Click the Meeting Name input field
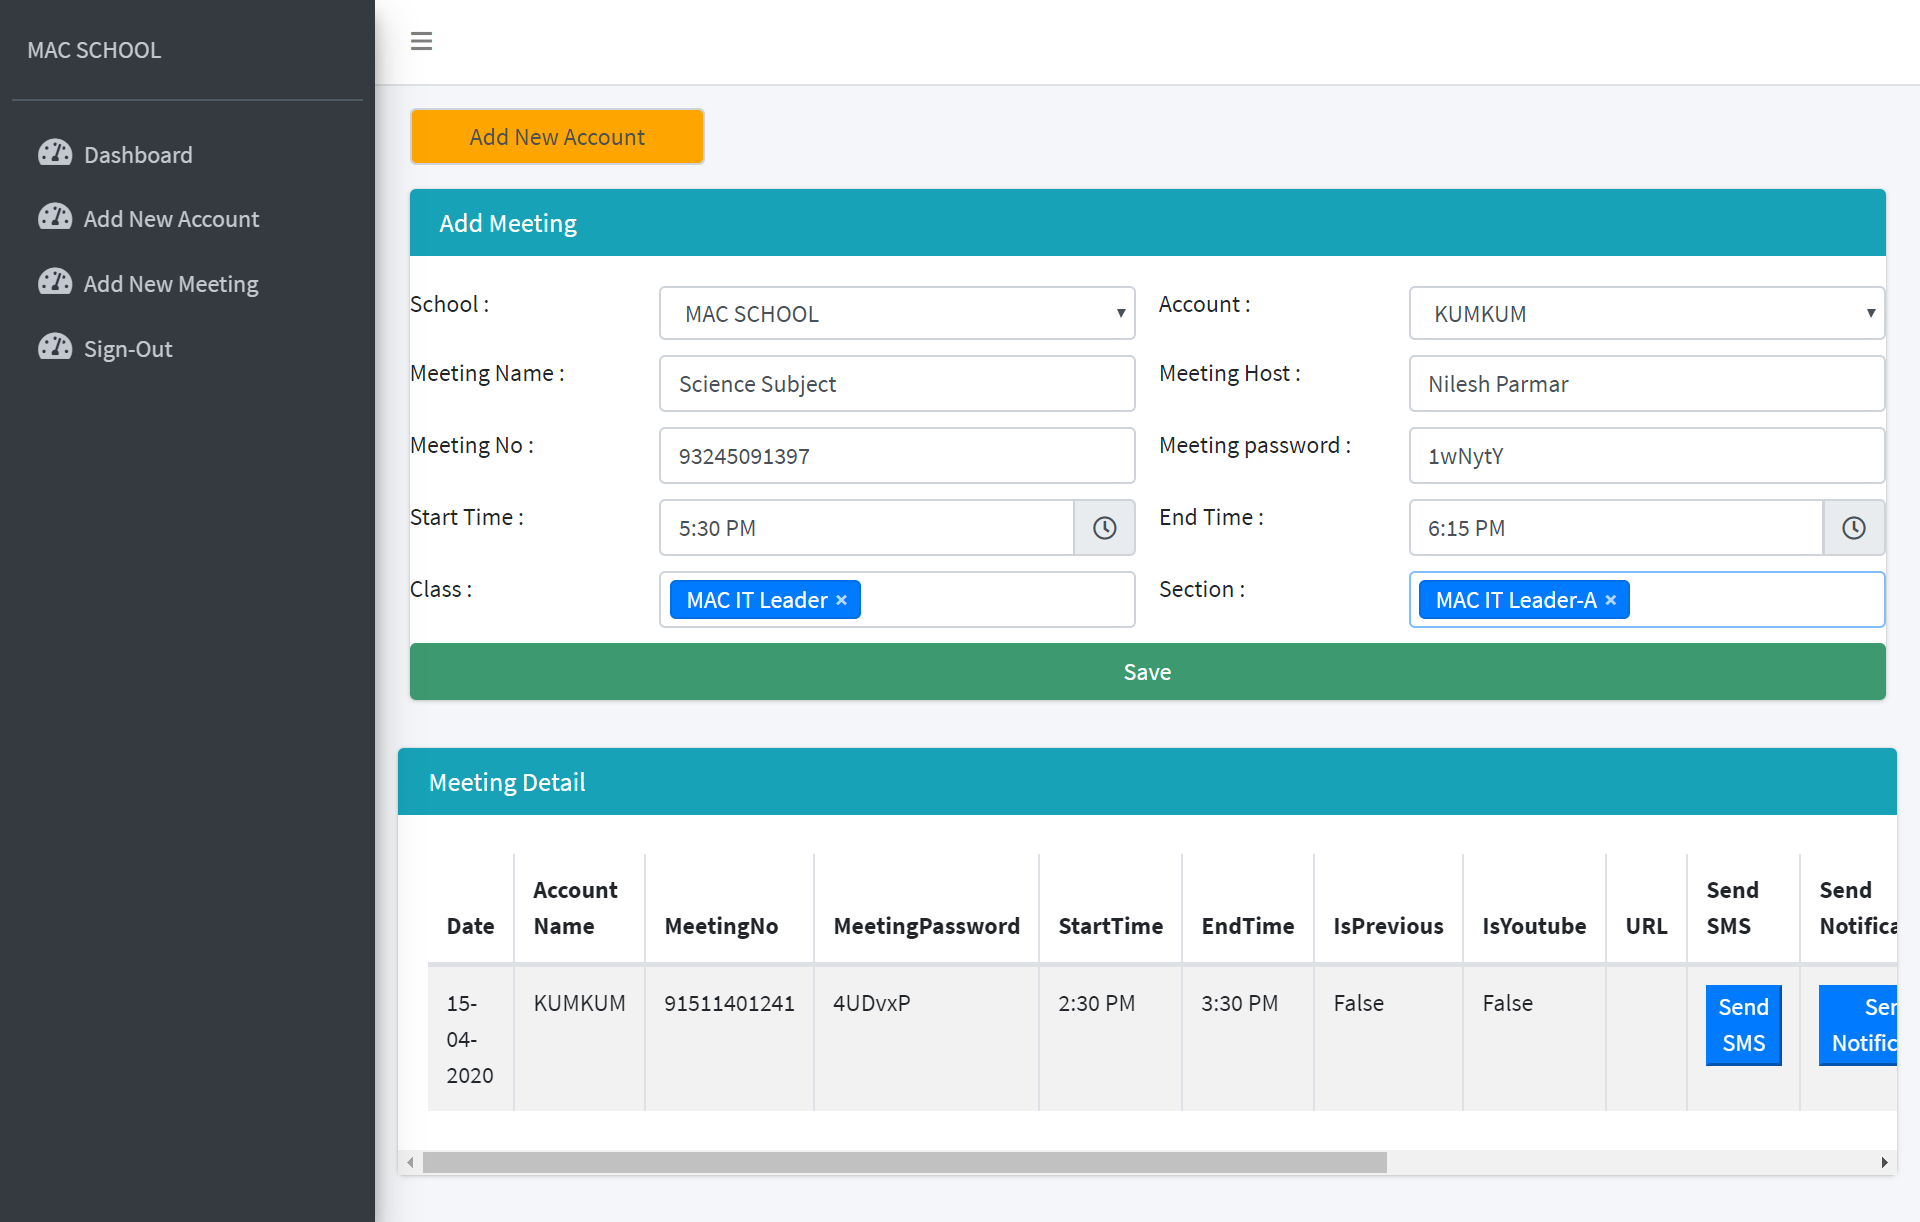The width and height of the screenshot is (1920, 1222). 896,384
